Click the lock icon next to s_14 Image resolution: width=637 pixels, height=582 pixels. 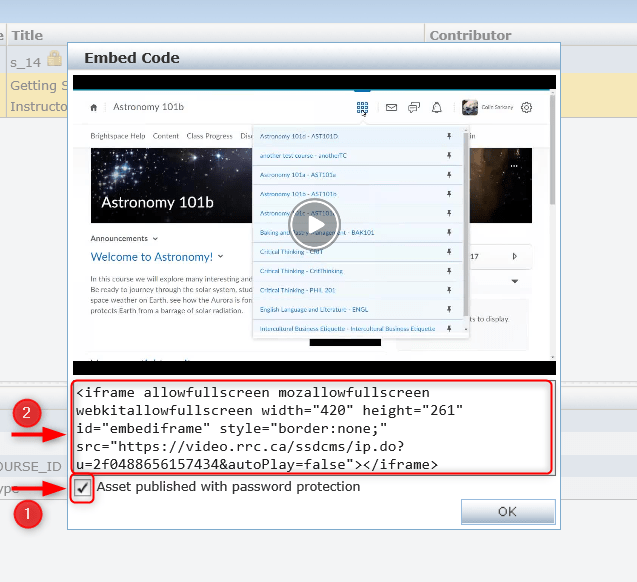pyautogui.click(x=54, y=61)
